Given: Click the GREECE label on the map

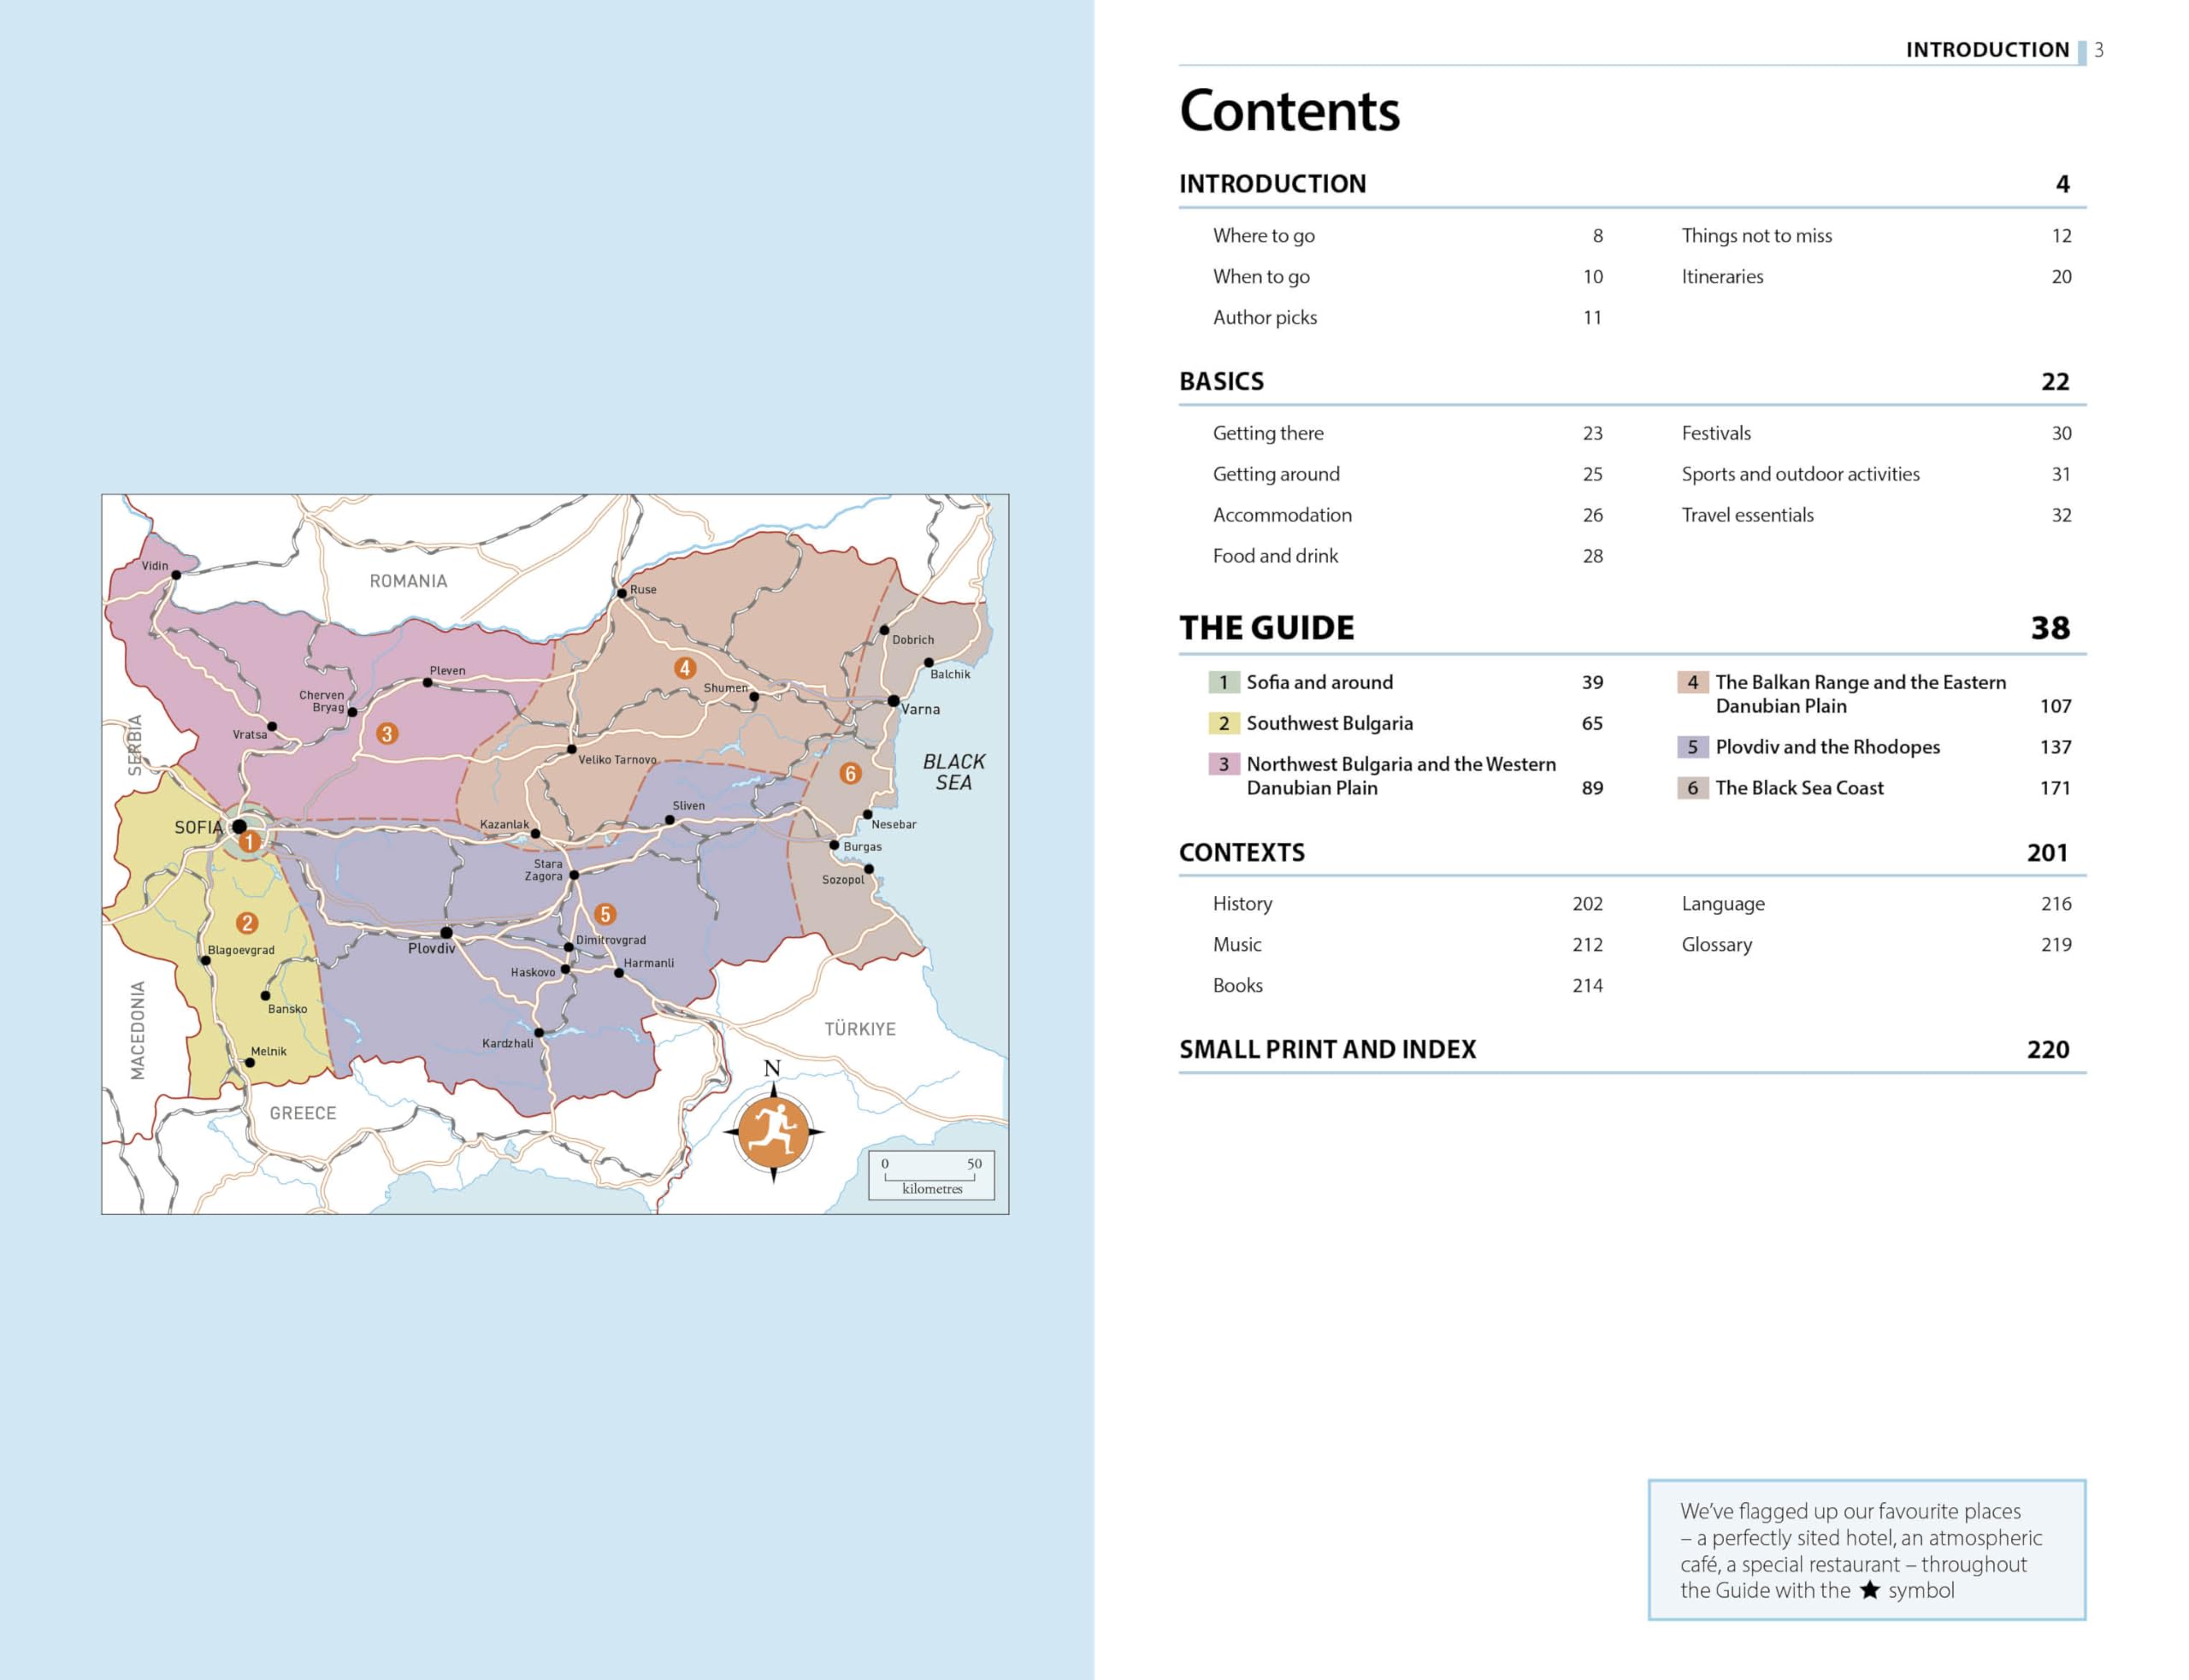Looking at the screenshot, I should (302, 1113).
